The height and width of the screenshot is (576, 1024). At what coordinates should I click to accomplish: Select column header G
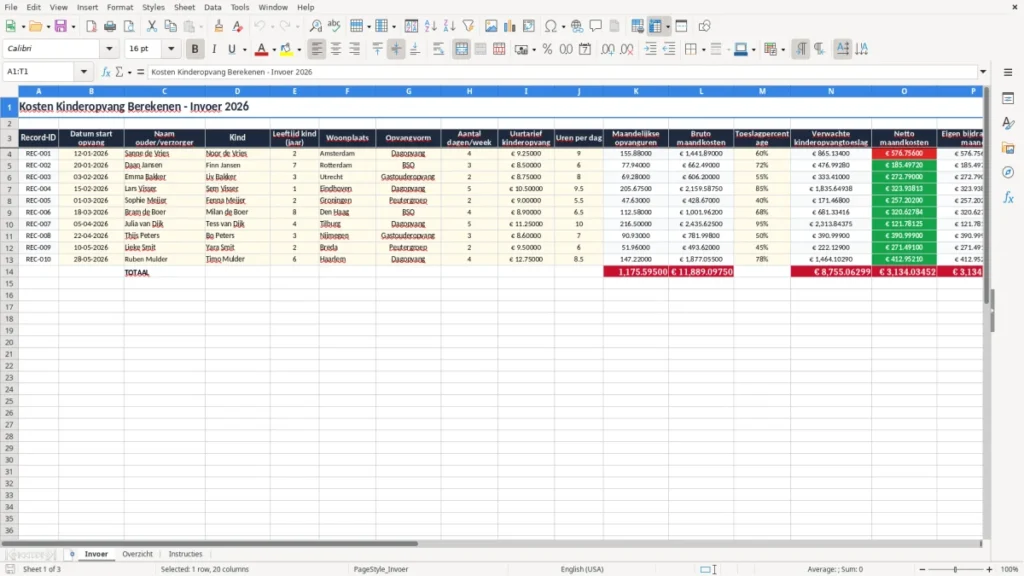tap(408, 91)
